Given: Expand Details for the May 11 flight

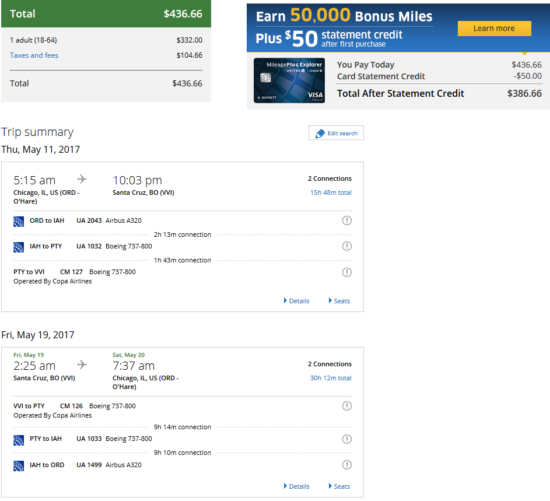Looking at the screenshot, I should tap(296, 301).
